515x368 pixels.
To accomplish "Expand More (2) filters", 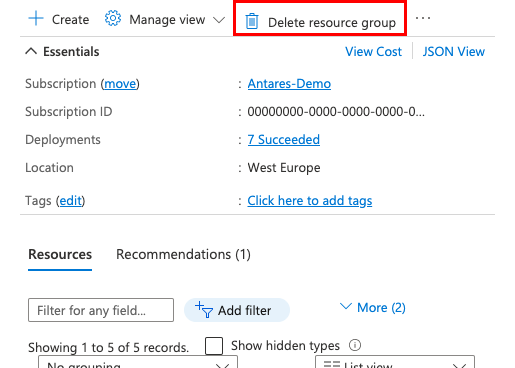I will pos(373,307).
